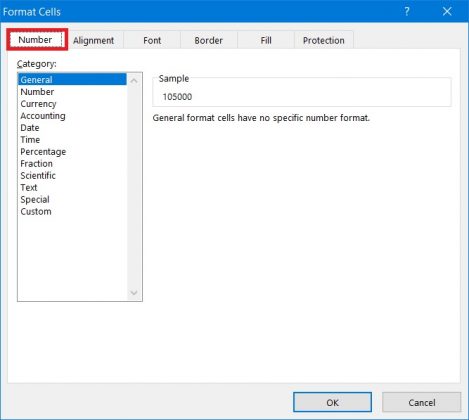Image resolution: width=469 pixels, height=420 pixels.
Task: Click the OK button
Action: point(332,402)
